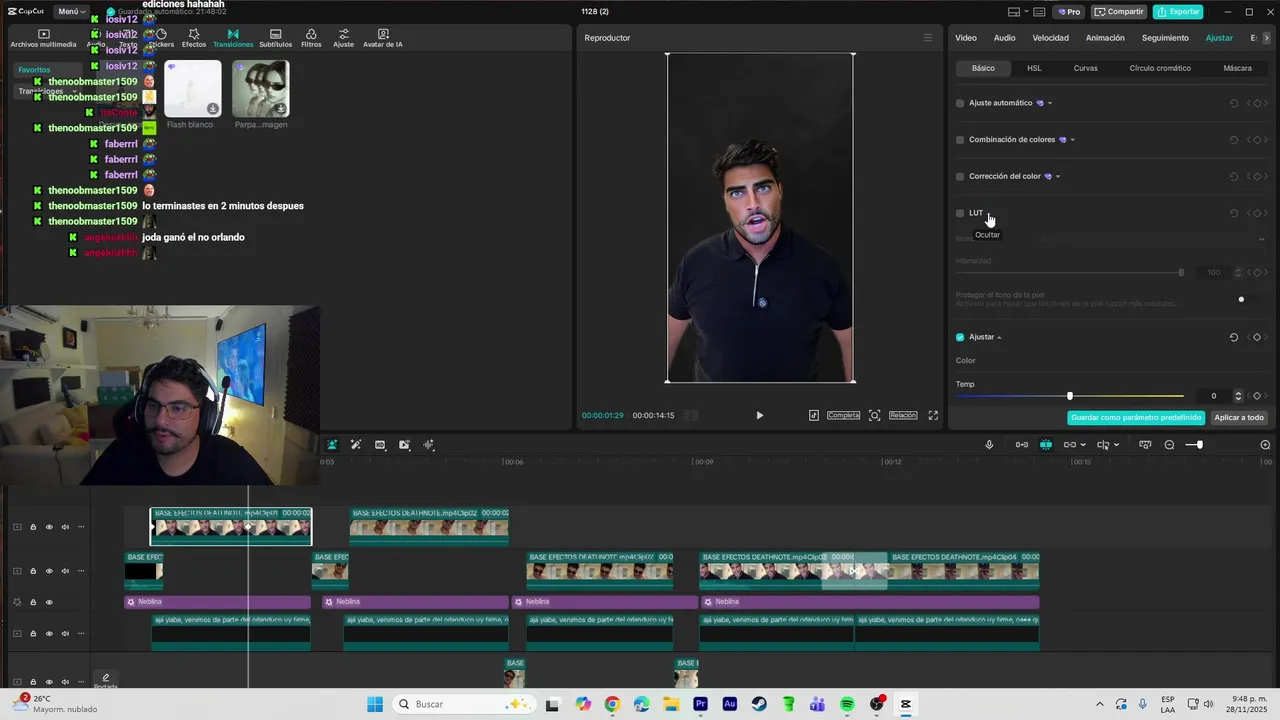Switch to the Audio inspector tab
This screenshot has height=720, width=1280.
[1004, 38]
